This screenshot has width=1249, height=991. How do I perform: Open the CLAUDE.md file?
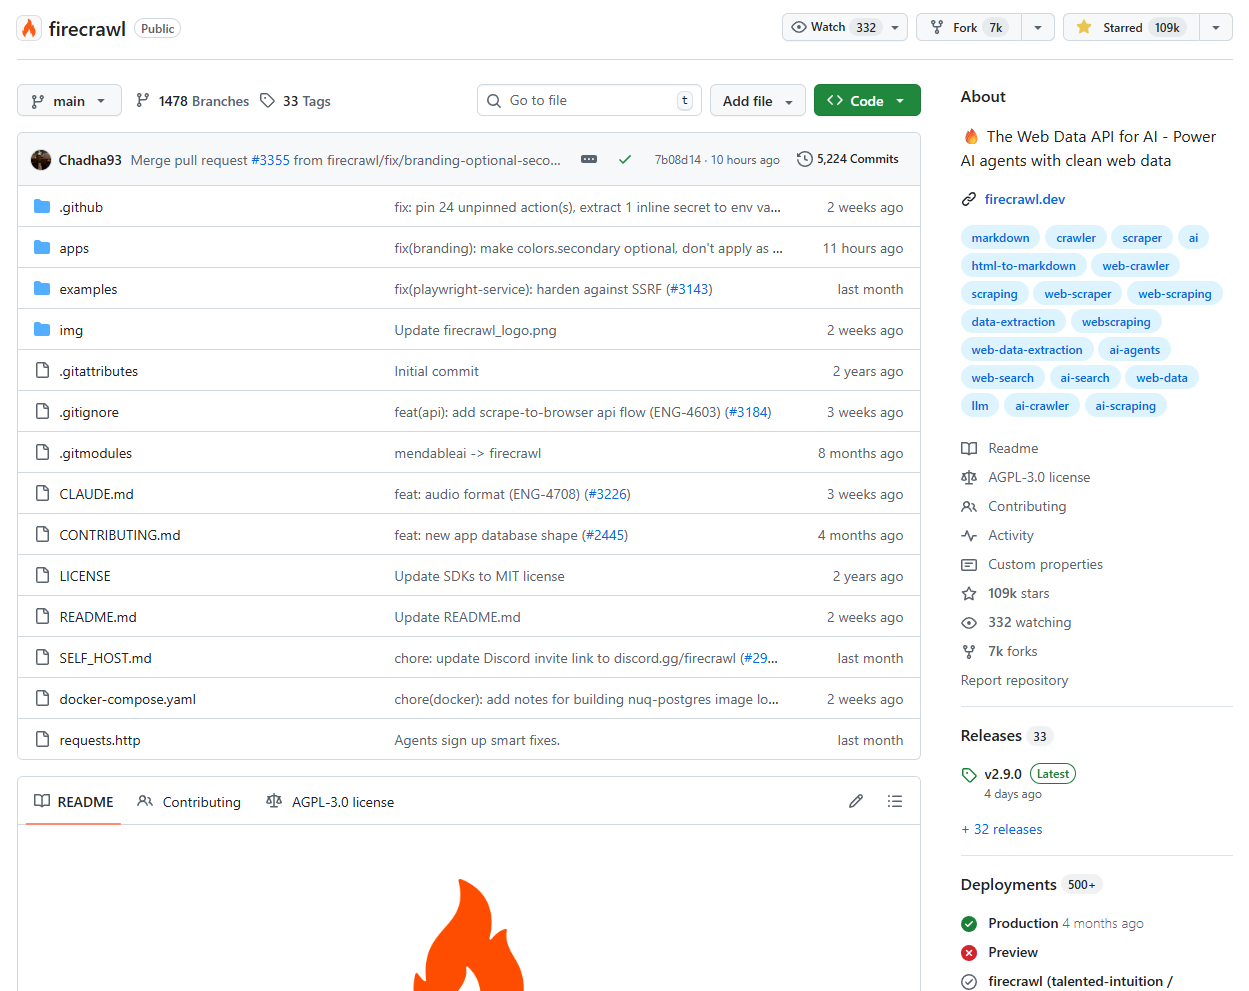click(x=96, y=494)
